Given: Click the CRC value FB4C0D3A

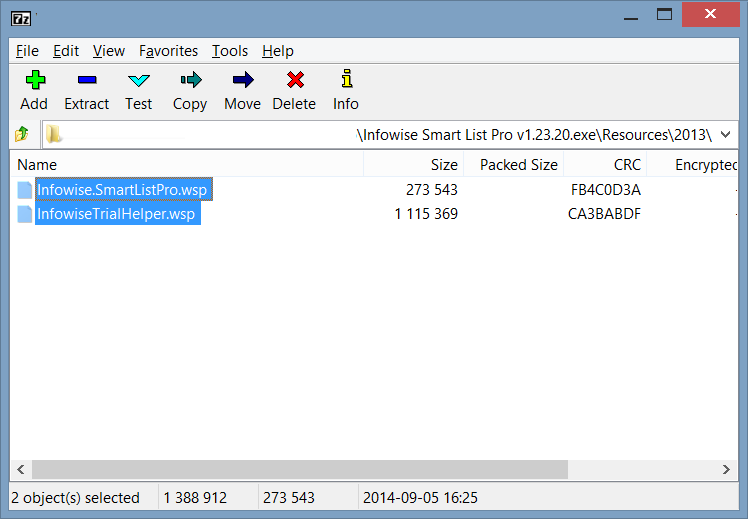Looking at the screenshot, I should tap(605, 190).
